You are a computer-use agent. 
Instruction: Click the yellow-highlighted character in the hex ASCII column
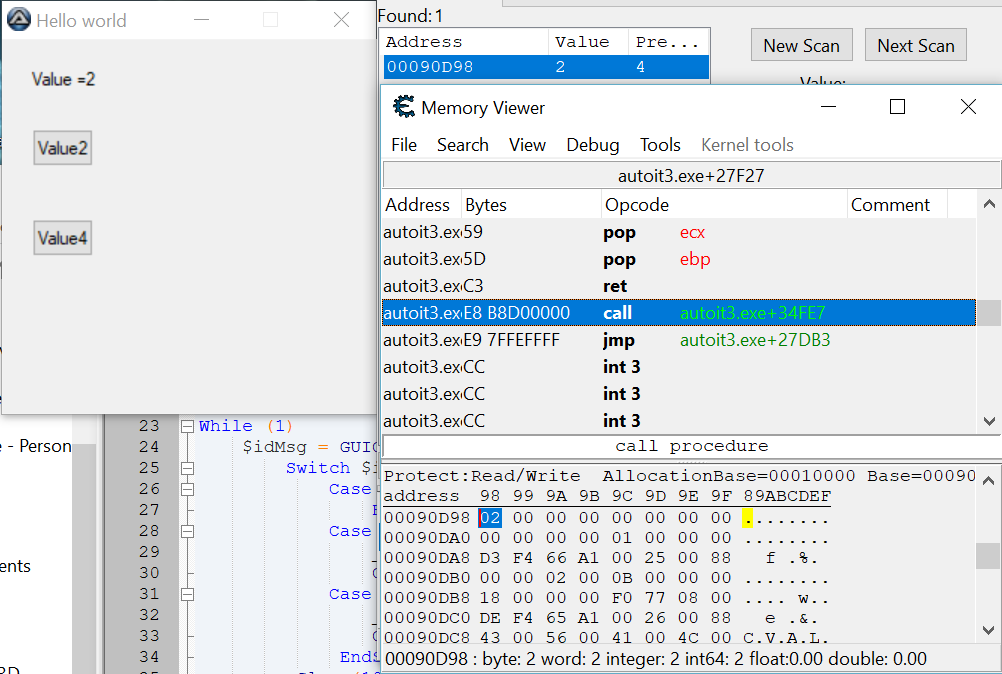[747, 518]
